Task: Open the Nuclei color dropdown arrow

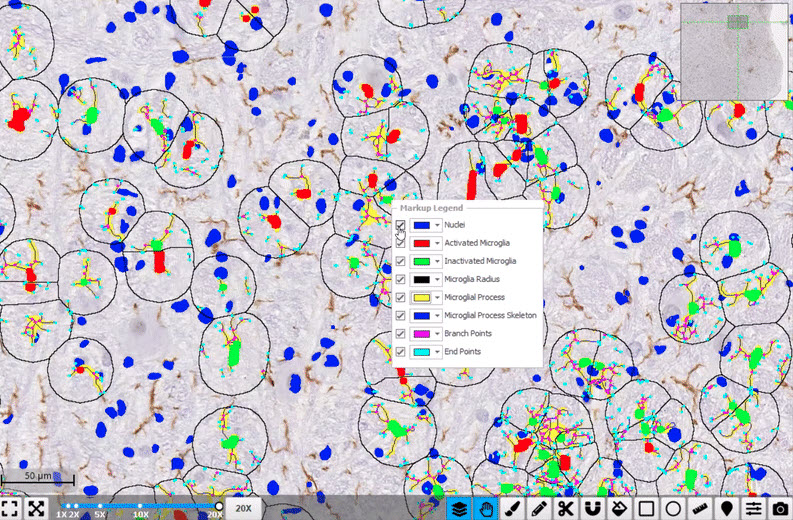Action: pyautogui.click(x=438, y=225)
